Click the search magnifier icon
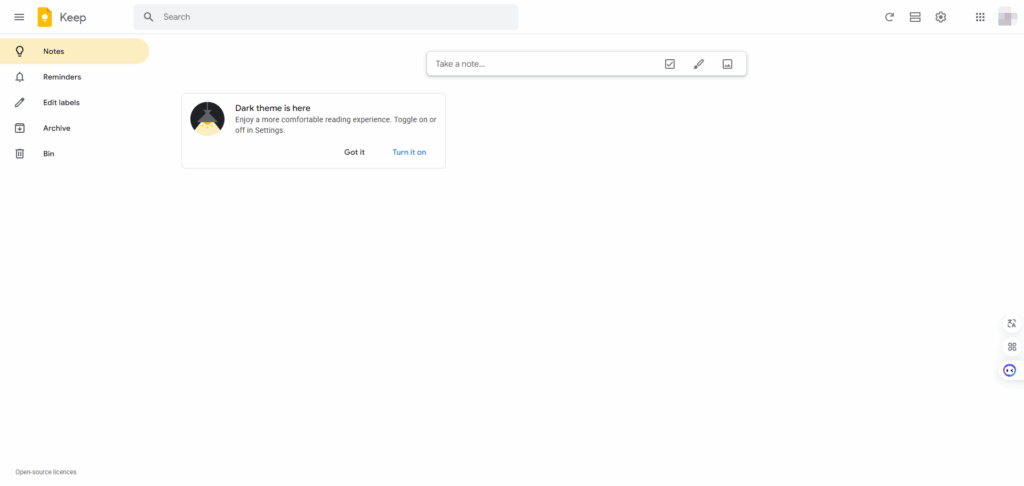The width and height of the screenshot is (1024, 486). click(x=149, y=17)
